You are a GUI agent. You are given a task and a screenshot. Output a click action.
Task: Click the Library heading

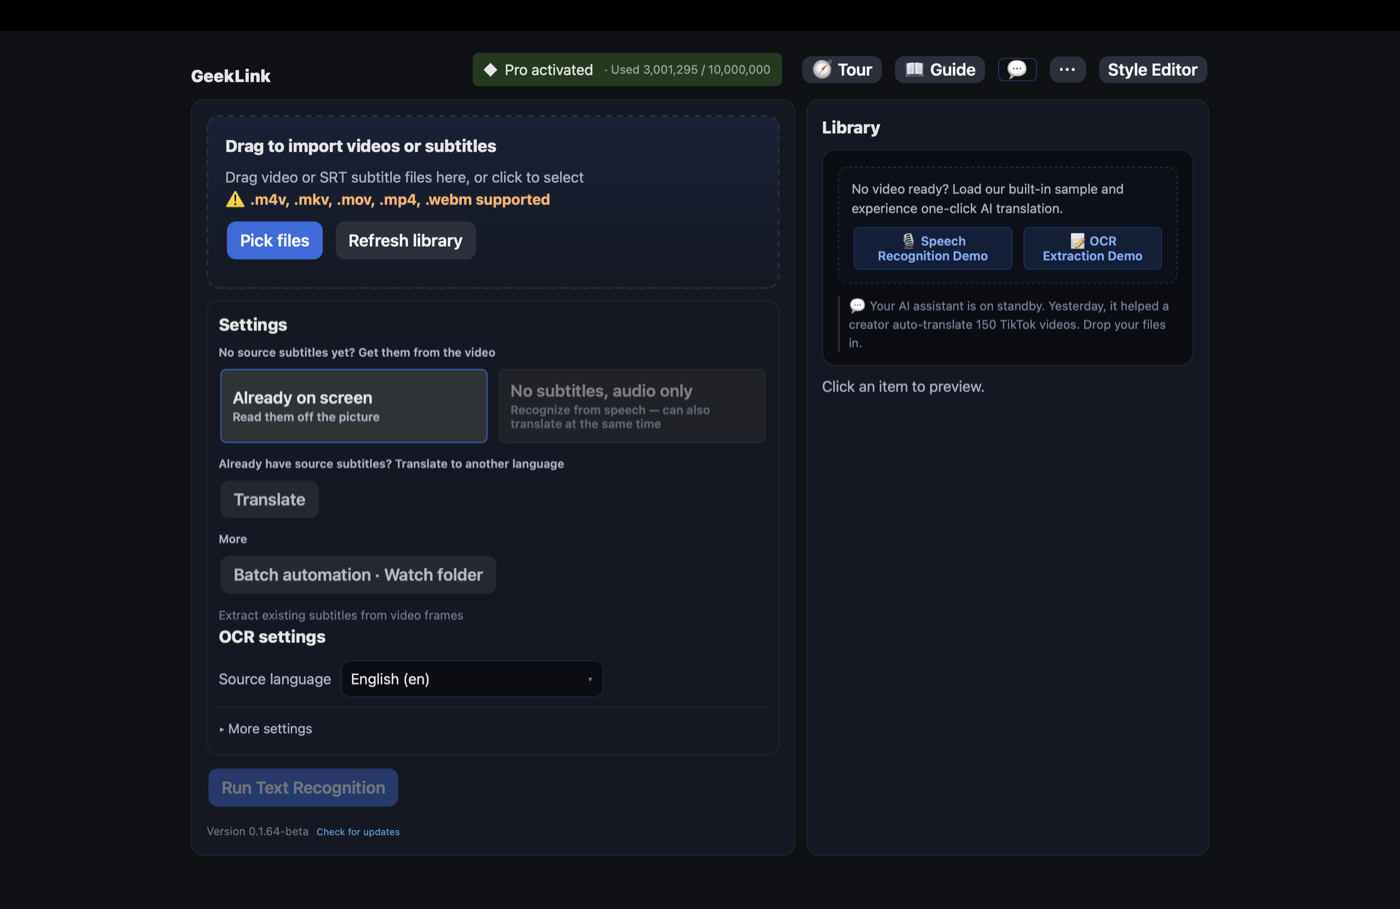[x=851, y=127]
